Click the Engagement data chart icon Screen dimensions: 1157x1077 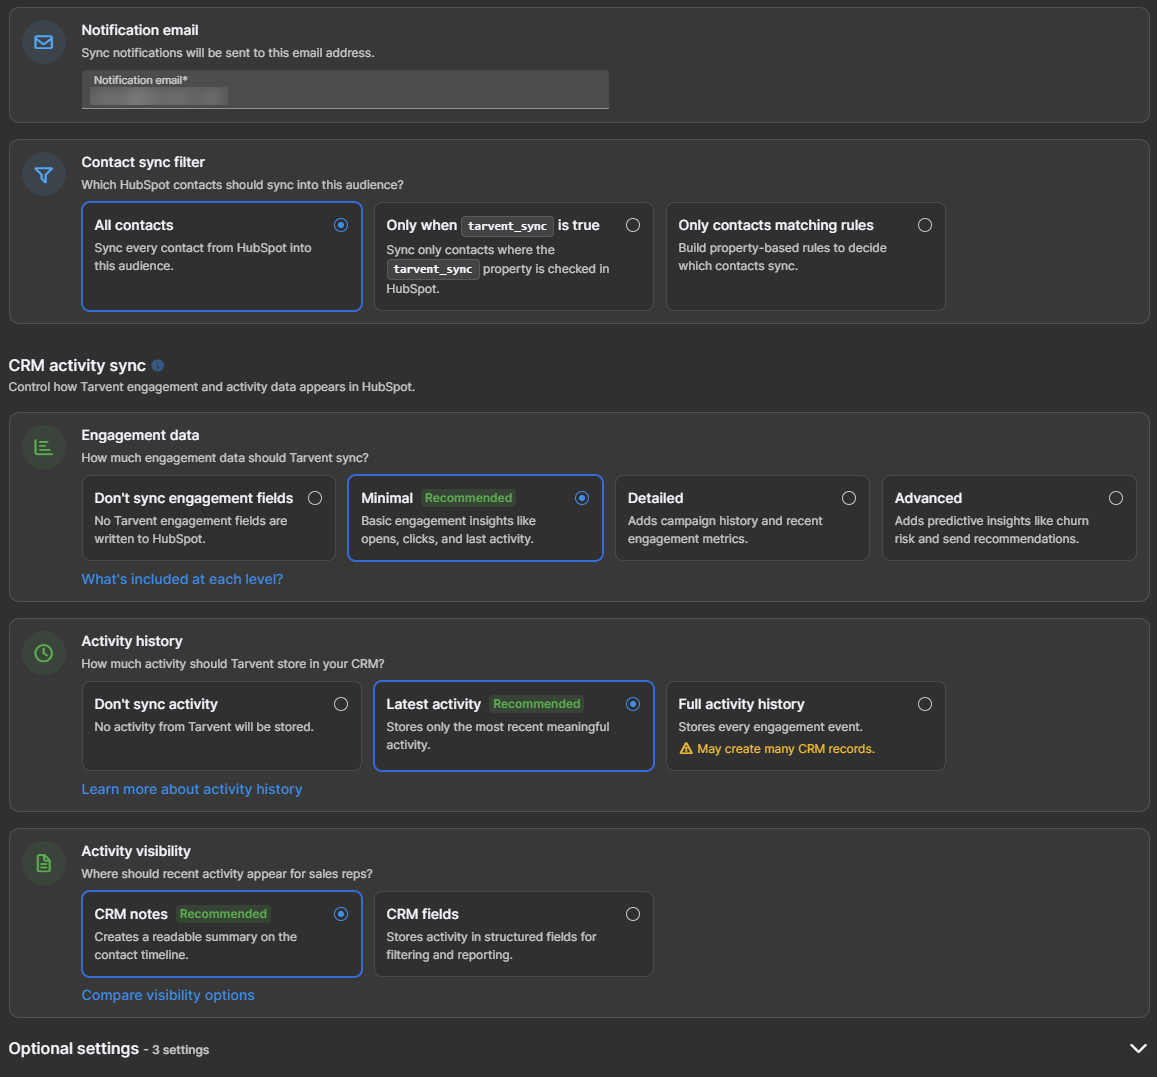click(x=44, y=447)
